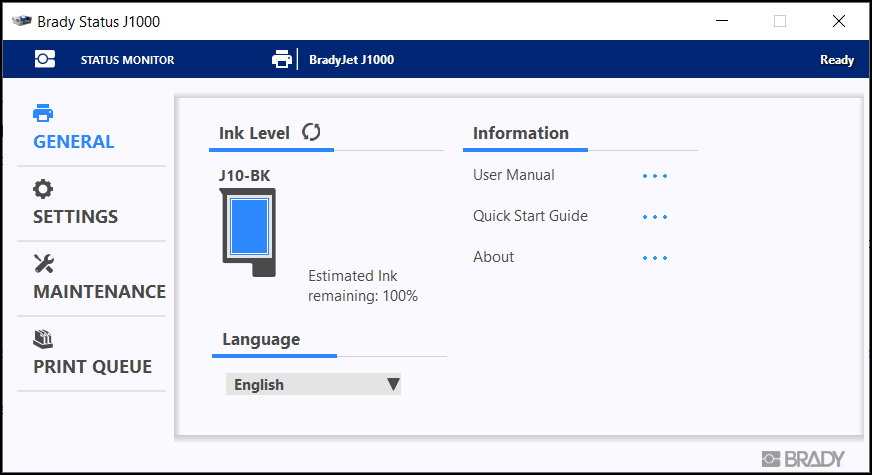
Task: Click the printer icon beside BradyJet J1000
Action: tap(281, 59)
